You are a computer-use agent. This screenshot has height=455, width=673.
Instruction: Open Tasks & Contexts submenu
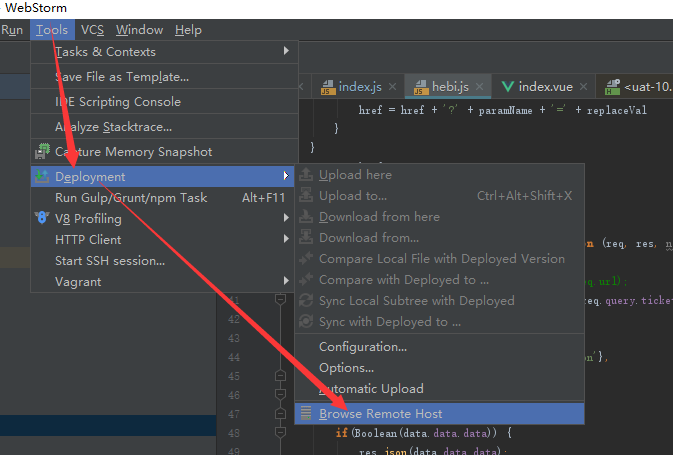click(164, 52)
